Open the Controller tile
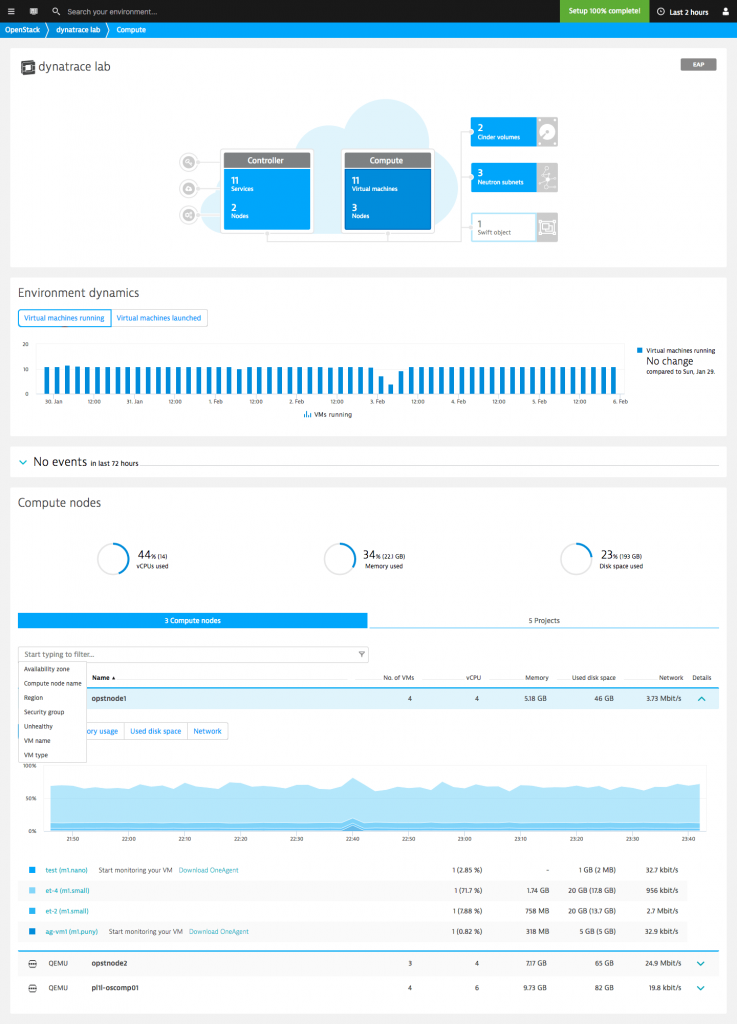Screen dimensions: 737x1024 pyautogui.click(x=266, y=191)
